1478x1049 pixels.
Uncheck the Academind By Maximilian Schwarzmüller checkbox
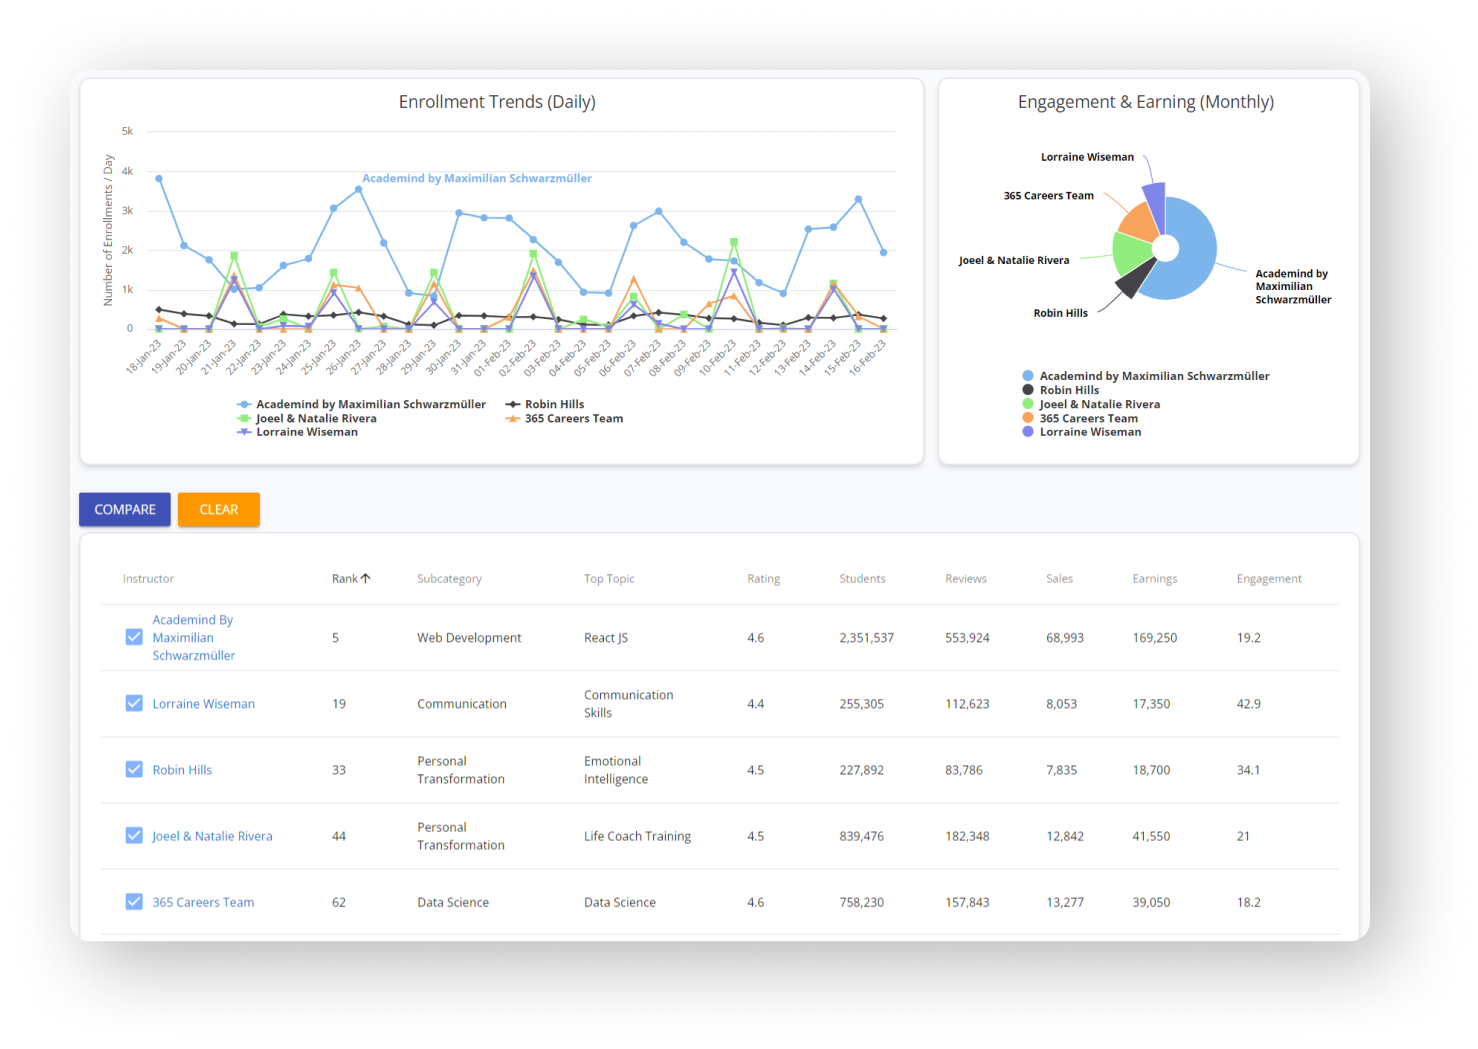click(x=134, y=637)
